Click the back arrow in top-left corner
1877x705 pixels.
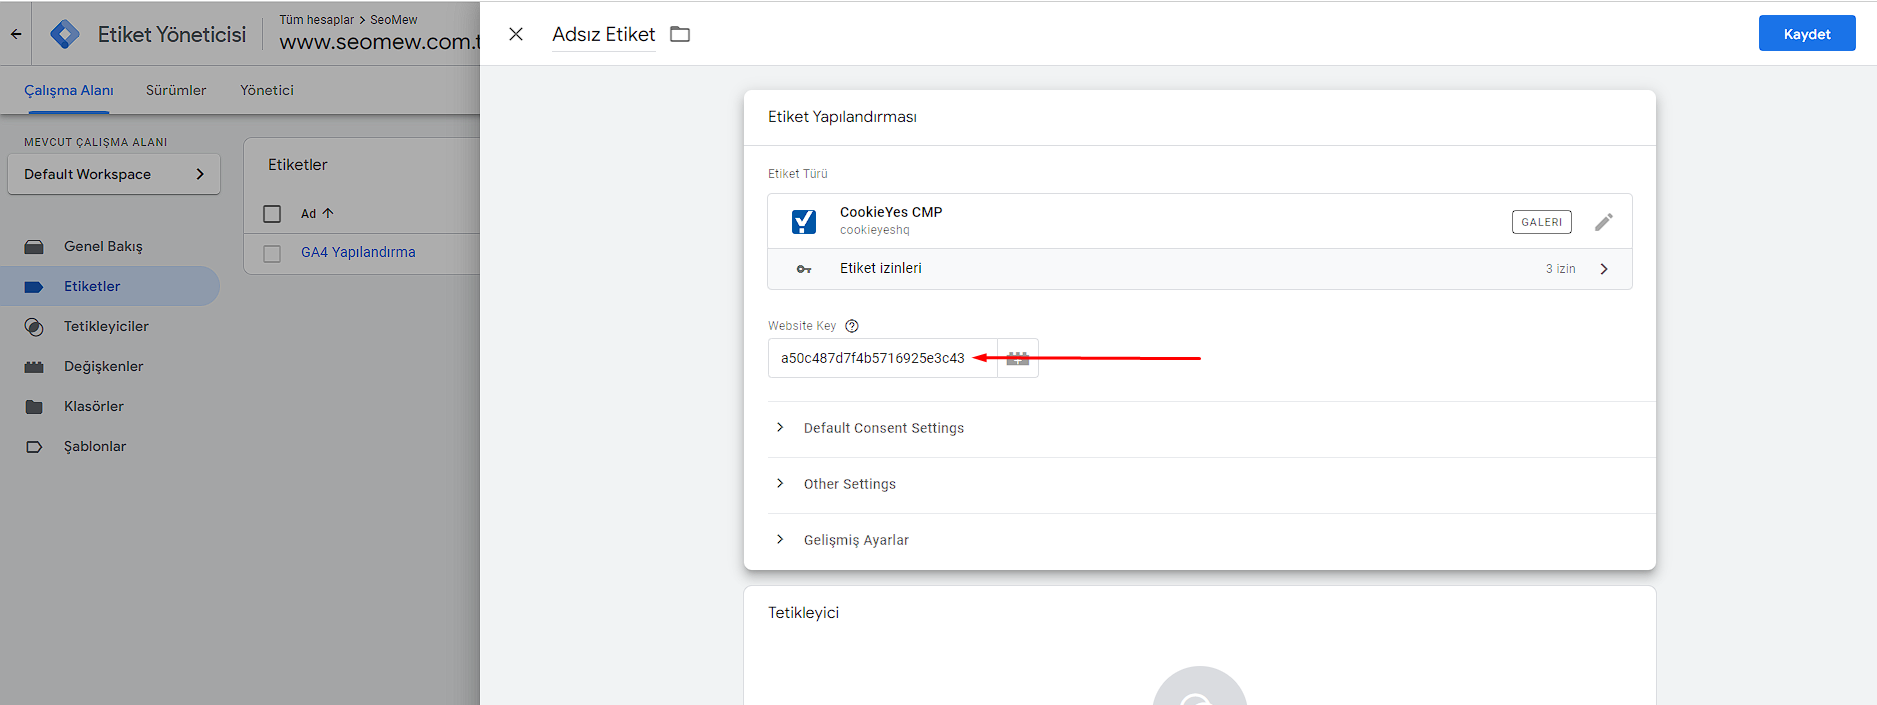pyautogui.click(x=16, y=34)
